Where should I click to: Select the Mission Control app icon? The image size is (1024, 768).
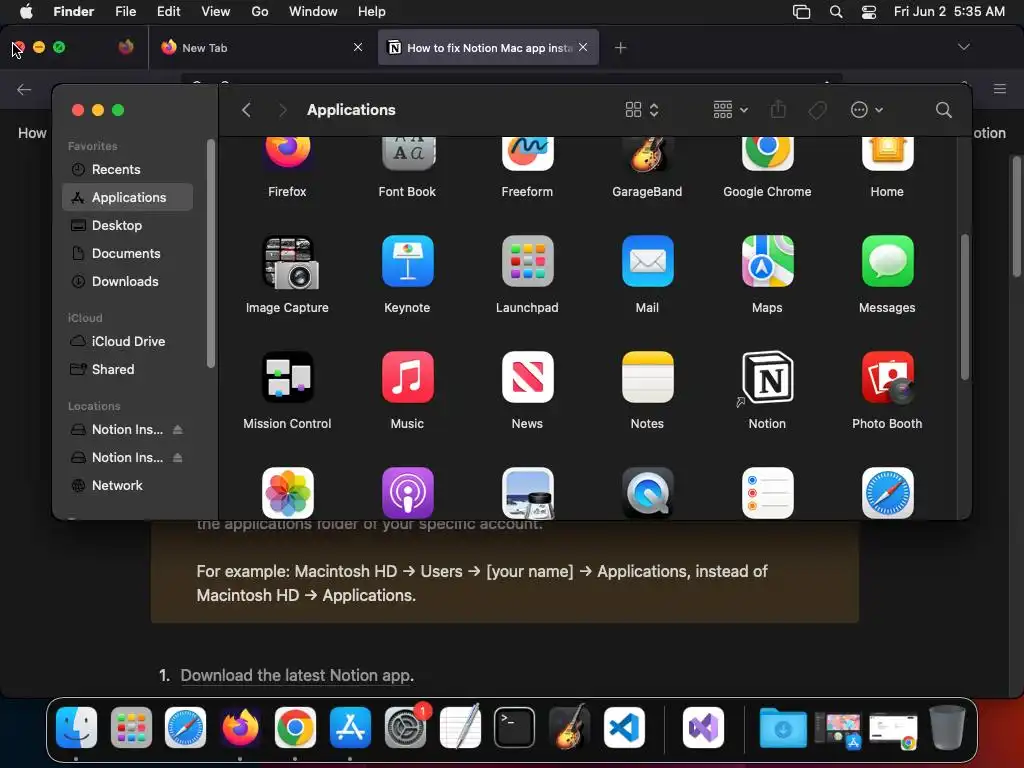coord(287,377)
